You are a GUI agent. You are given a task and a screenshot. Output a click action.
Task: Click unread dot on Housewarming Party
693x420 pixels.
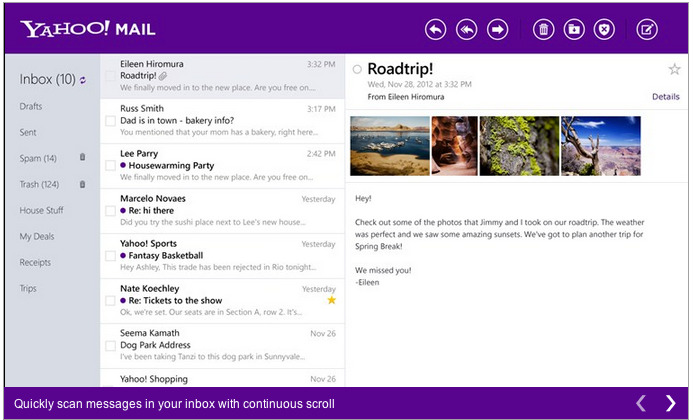tap(123, 165)
